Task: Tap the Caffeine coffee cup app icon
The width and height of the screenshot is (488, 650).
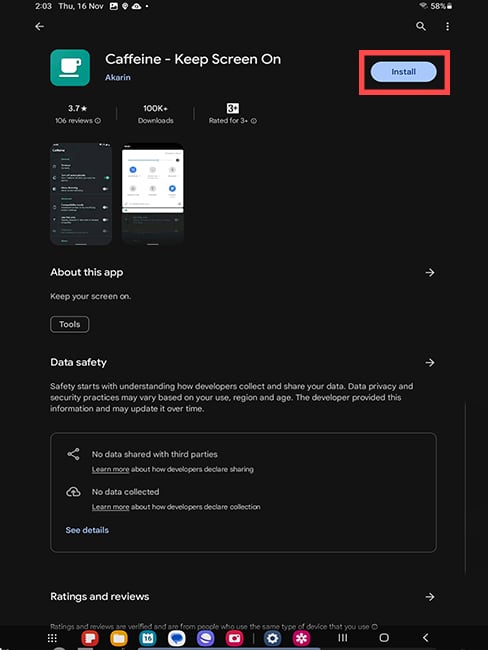Action: click(70, 68)
